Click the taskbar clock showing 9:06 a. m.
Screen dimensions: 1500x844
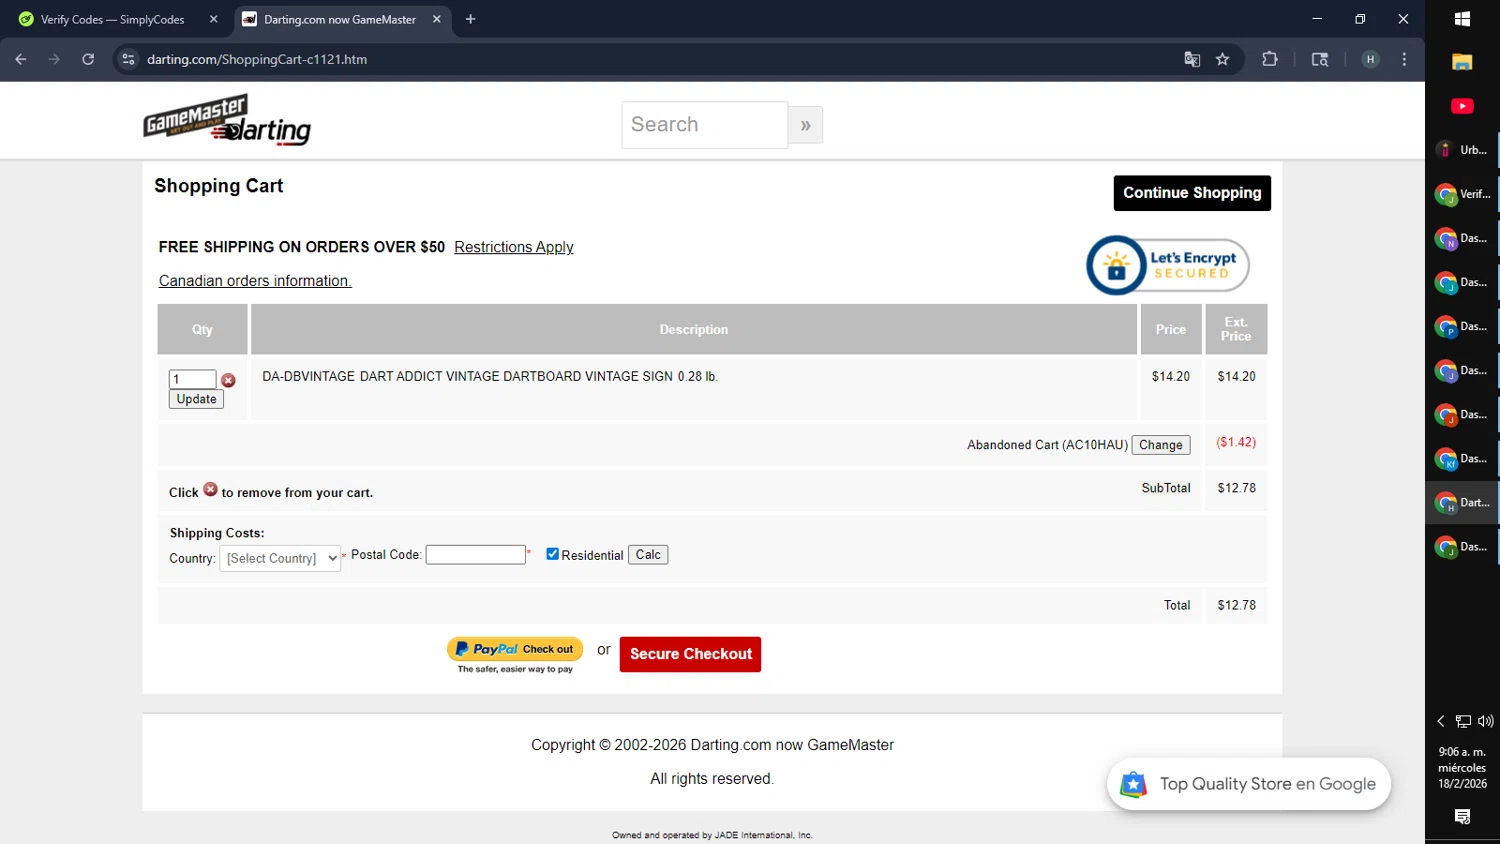(x=1462, y=768)
